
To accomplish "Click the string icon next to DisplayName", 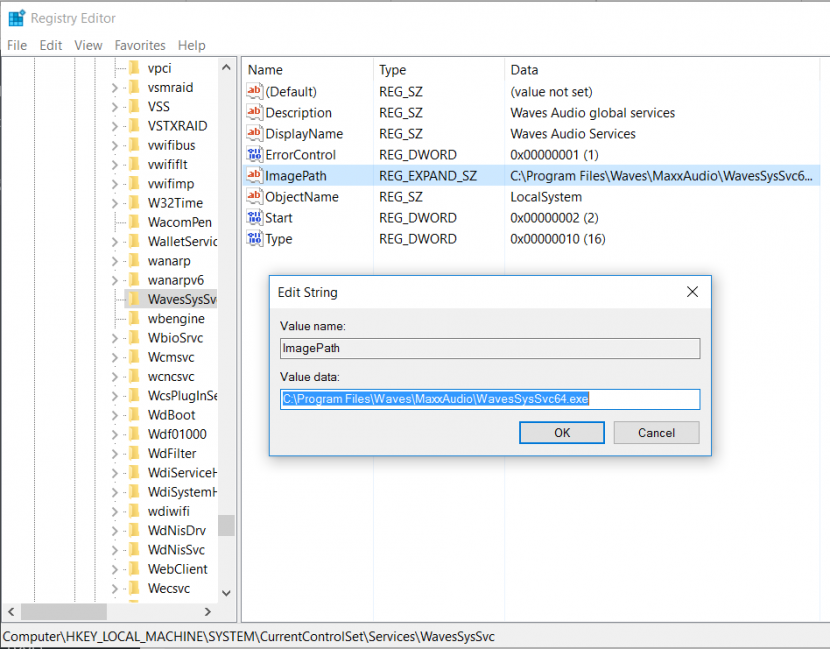I will (x=253, y=133).
